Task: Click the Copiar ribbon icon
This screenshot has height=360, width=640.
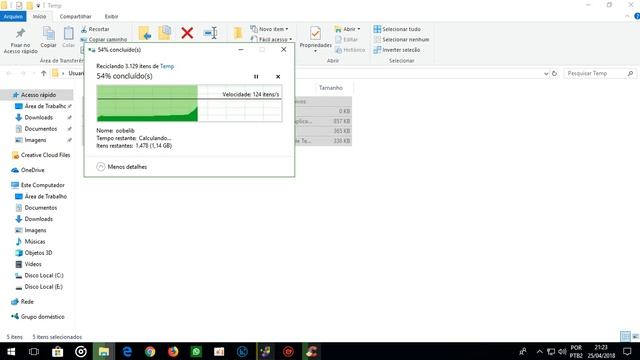Action: [x=49, y=37]
